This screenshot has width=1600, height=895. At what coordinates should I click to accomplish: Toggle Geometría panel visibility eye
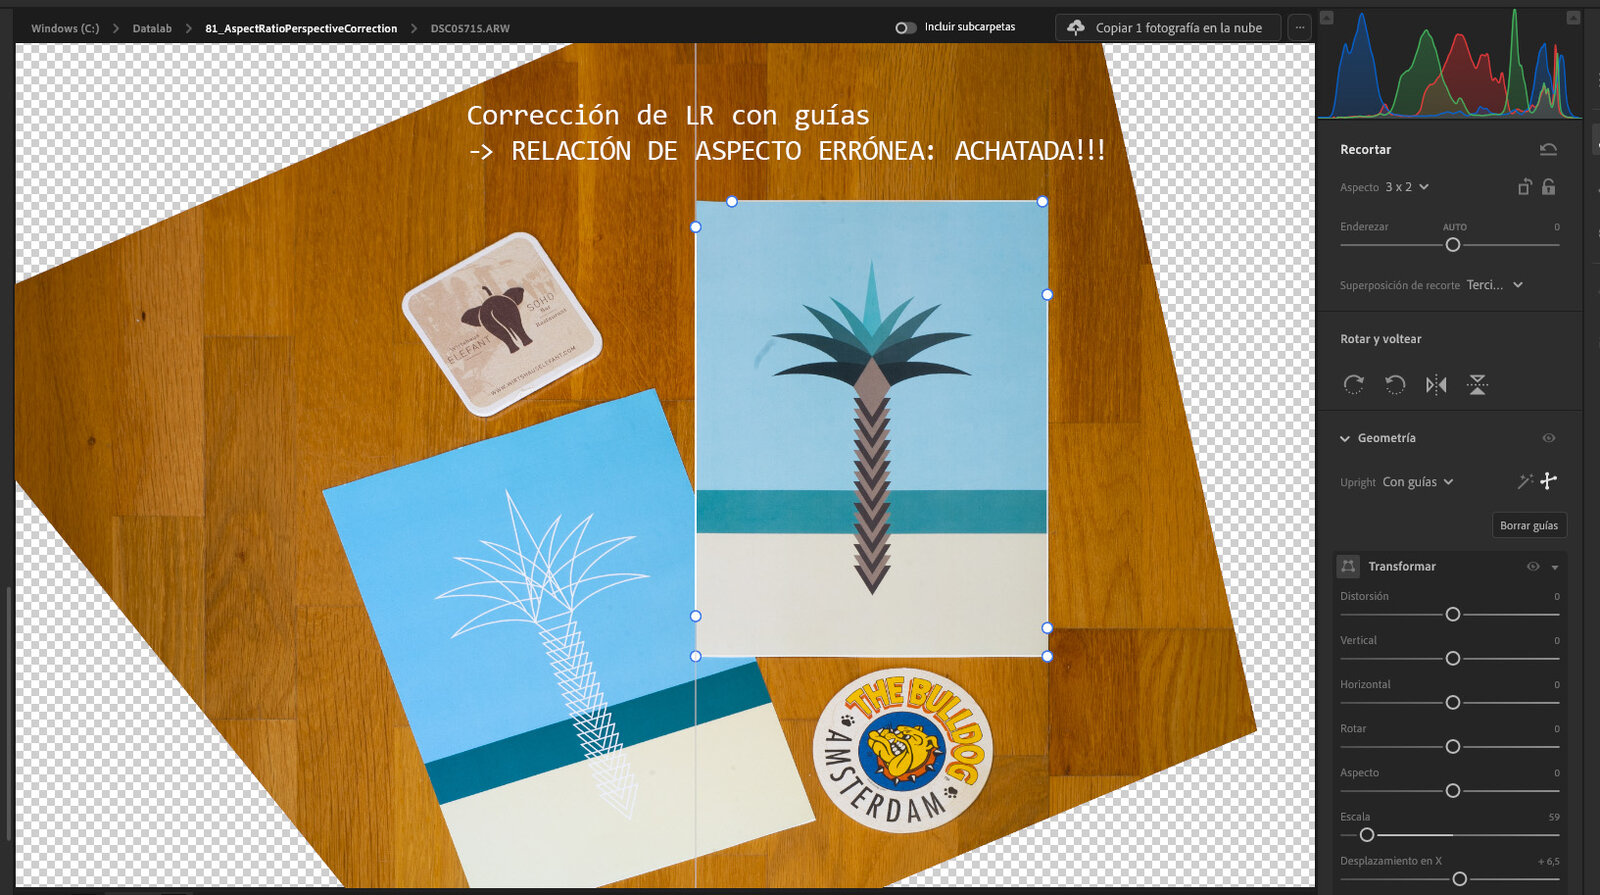(1549, 438)
